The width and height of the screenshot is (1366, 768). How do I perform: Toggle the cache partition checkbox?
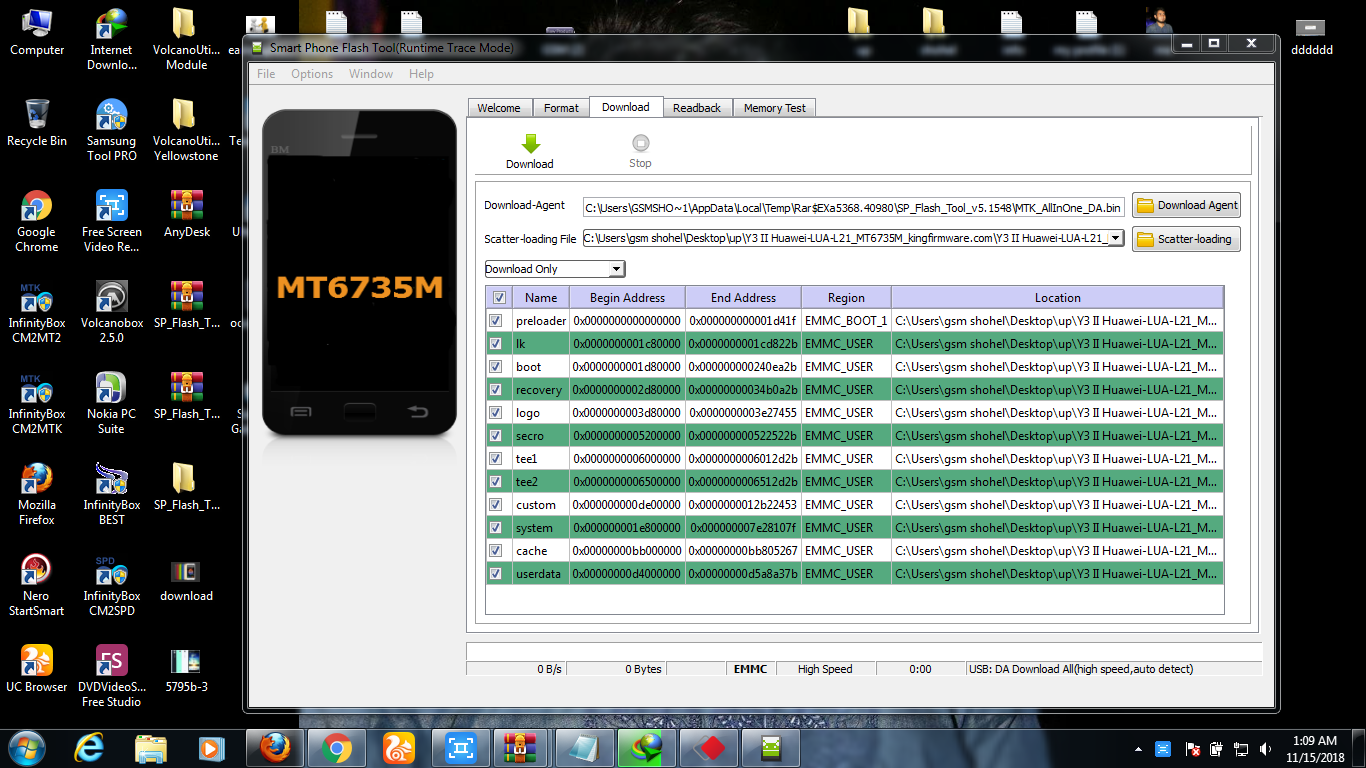click(496, 551)
